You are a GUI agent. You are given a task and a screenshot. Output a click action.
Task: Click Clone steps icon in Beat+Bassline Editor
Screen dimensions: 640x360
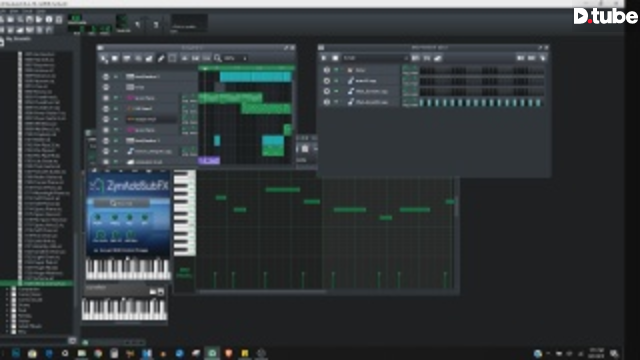(542, 58)
